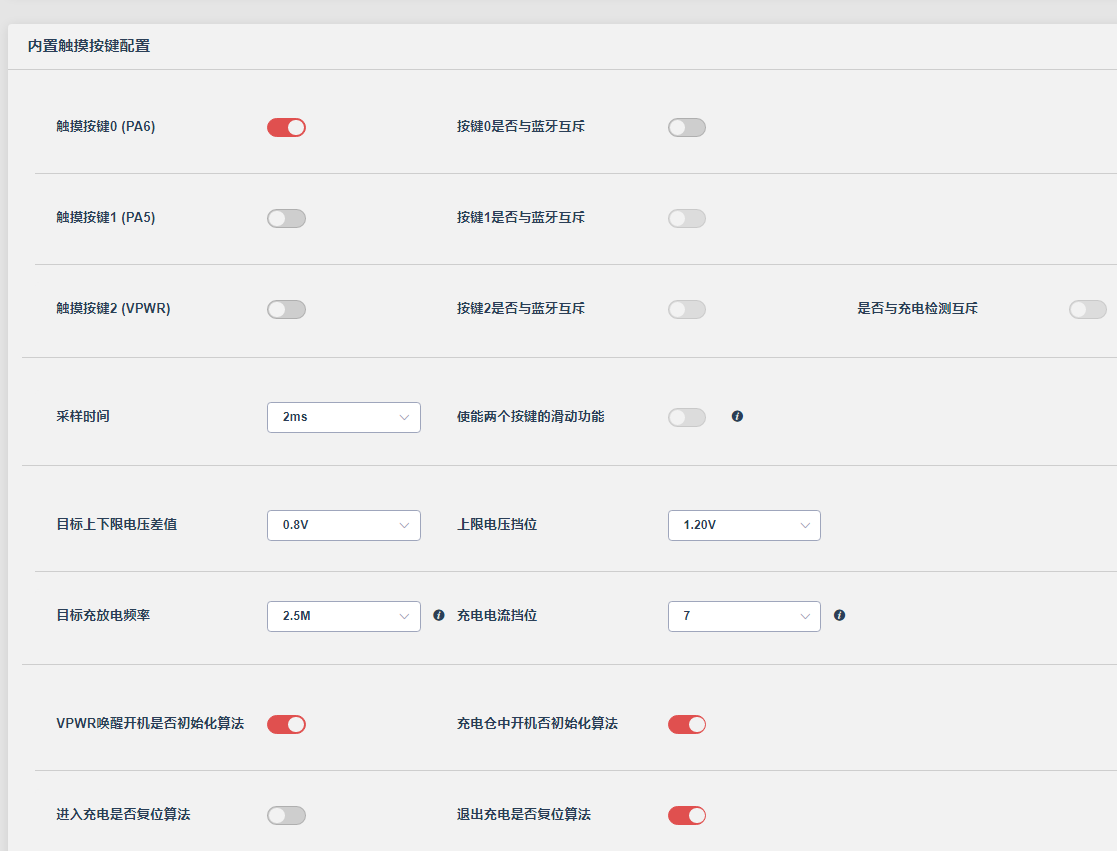This screenshot has height=851, width=1117.
Task: Click the 上限电压挡位 label
Action: (497, 525)
